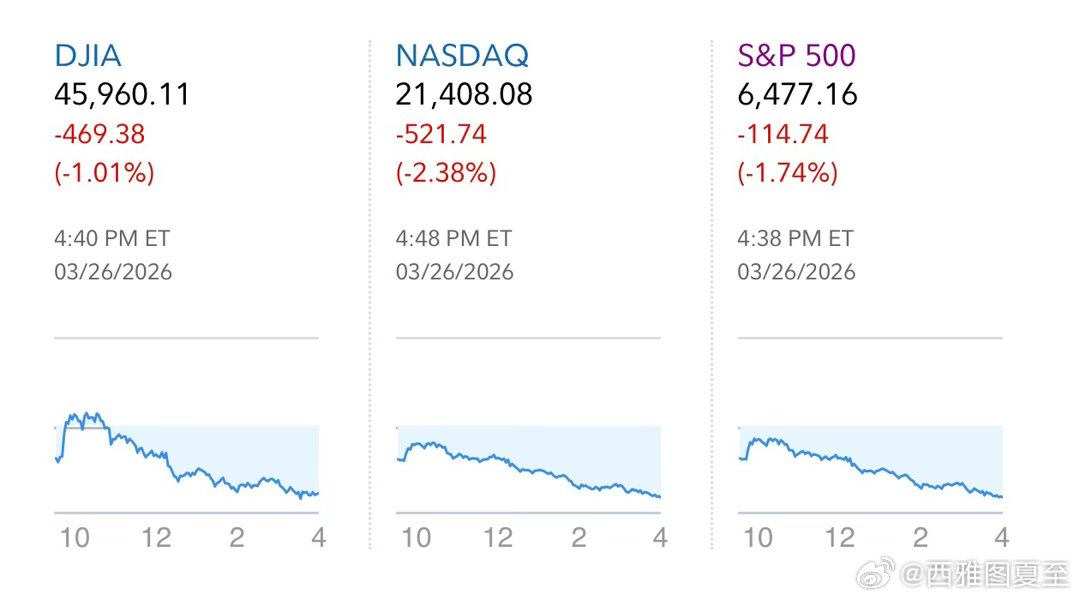The width and height of the screenshot is (1080, 600).
Task: Click the S&P 500 percent change (-1.74%)
Action: 788,173
